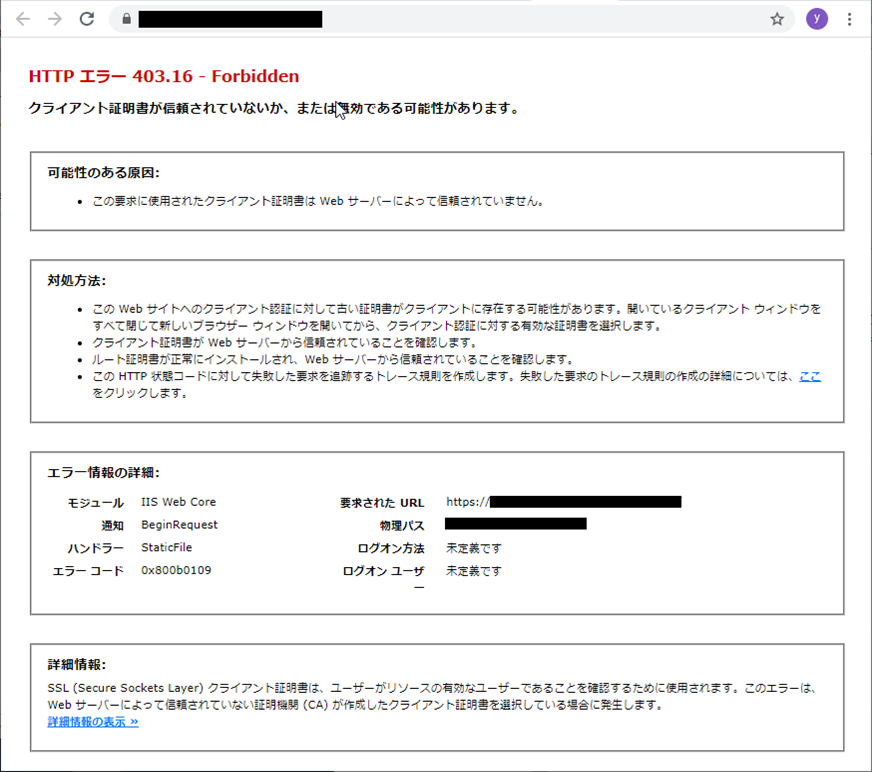This screenshot has width=872, height=772.
Task: Open the 詳細情報の表示 link
Action: [92, 720]
